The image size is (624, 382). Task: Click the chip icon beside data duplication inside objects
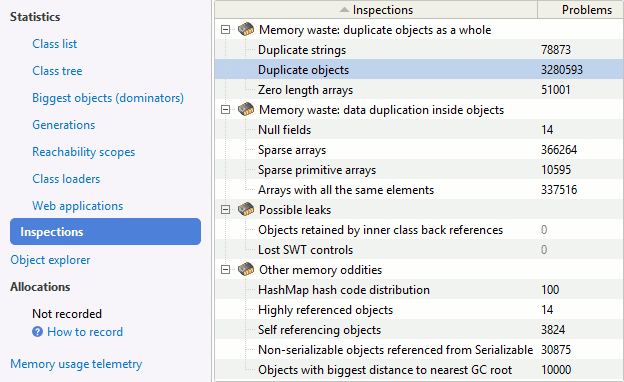click(x=246, y=109)
